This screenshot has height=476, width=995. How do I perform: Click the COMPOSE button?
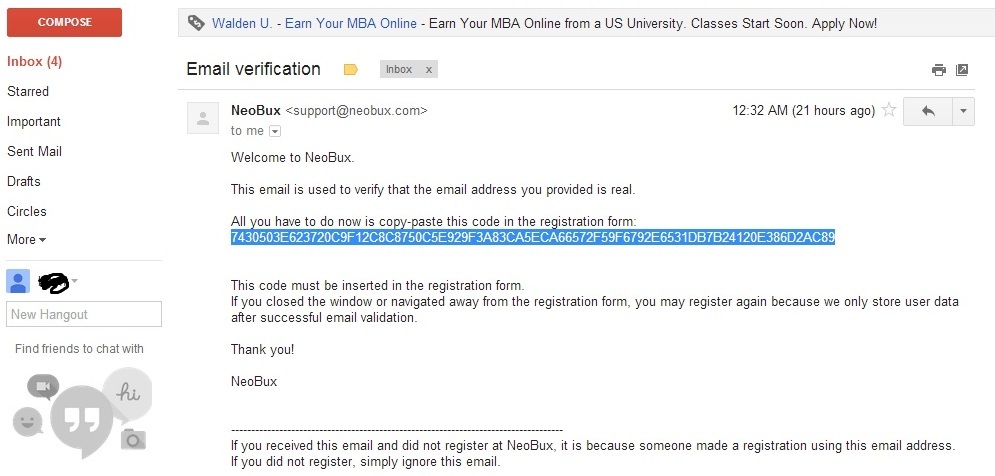64,22
